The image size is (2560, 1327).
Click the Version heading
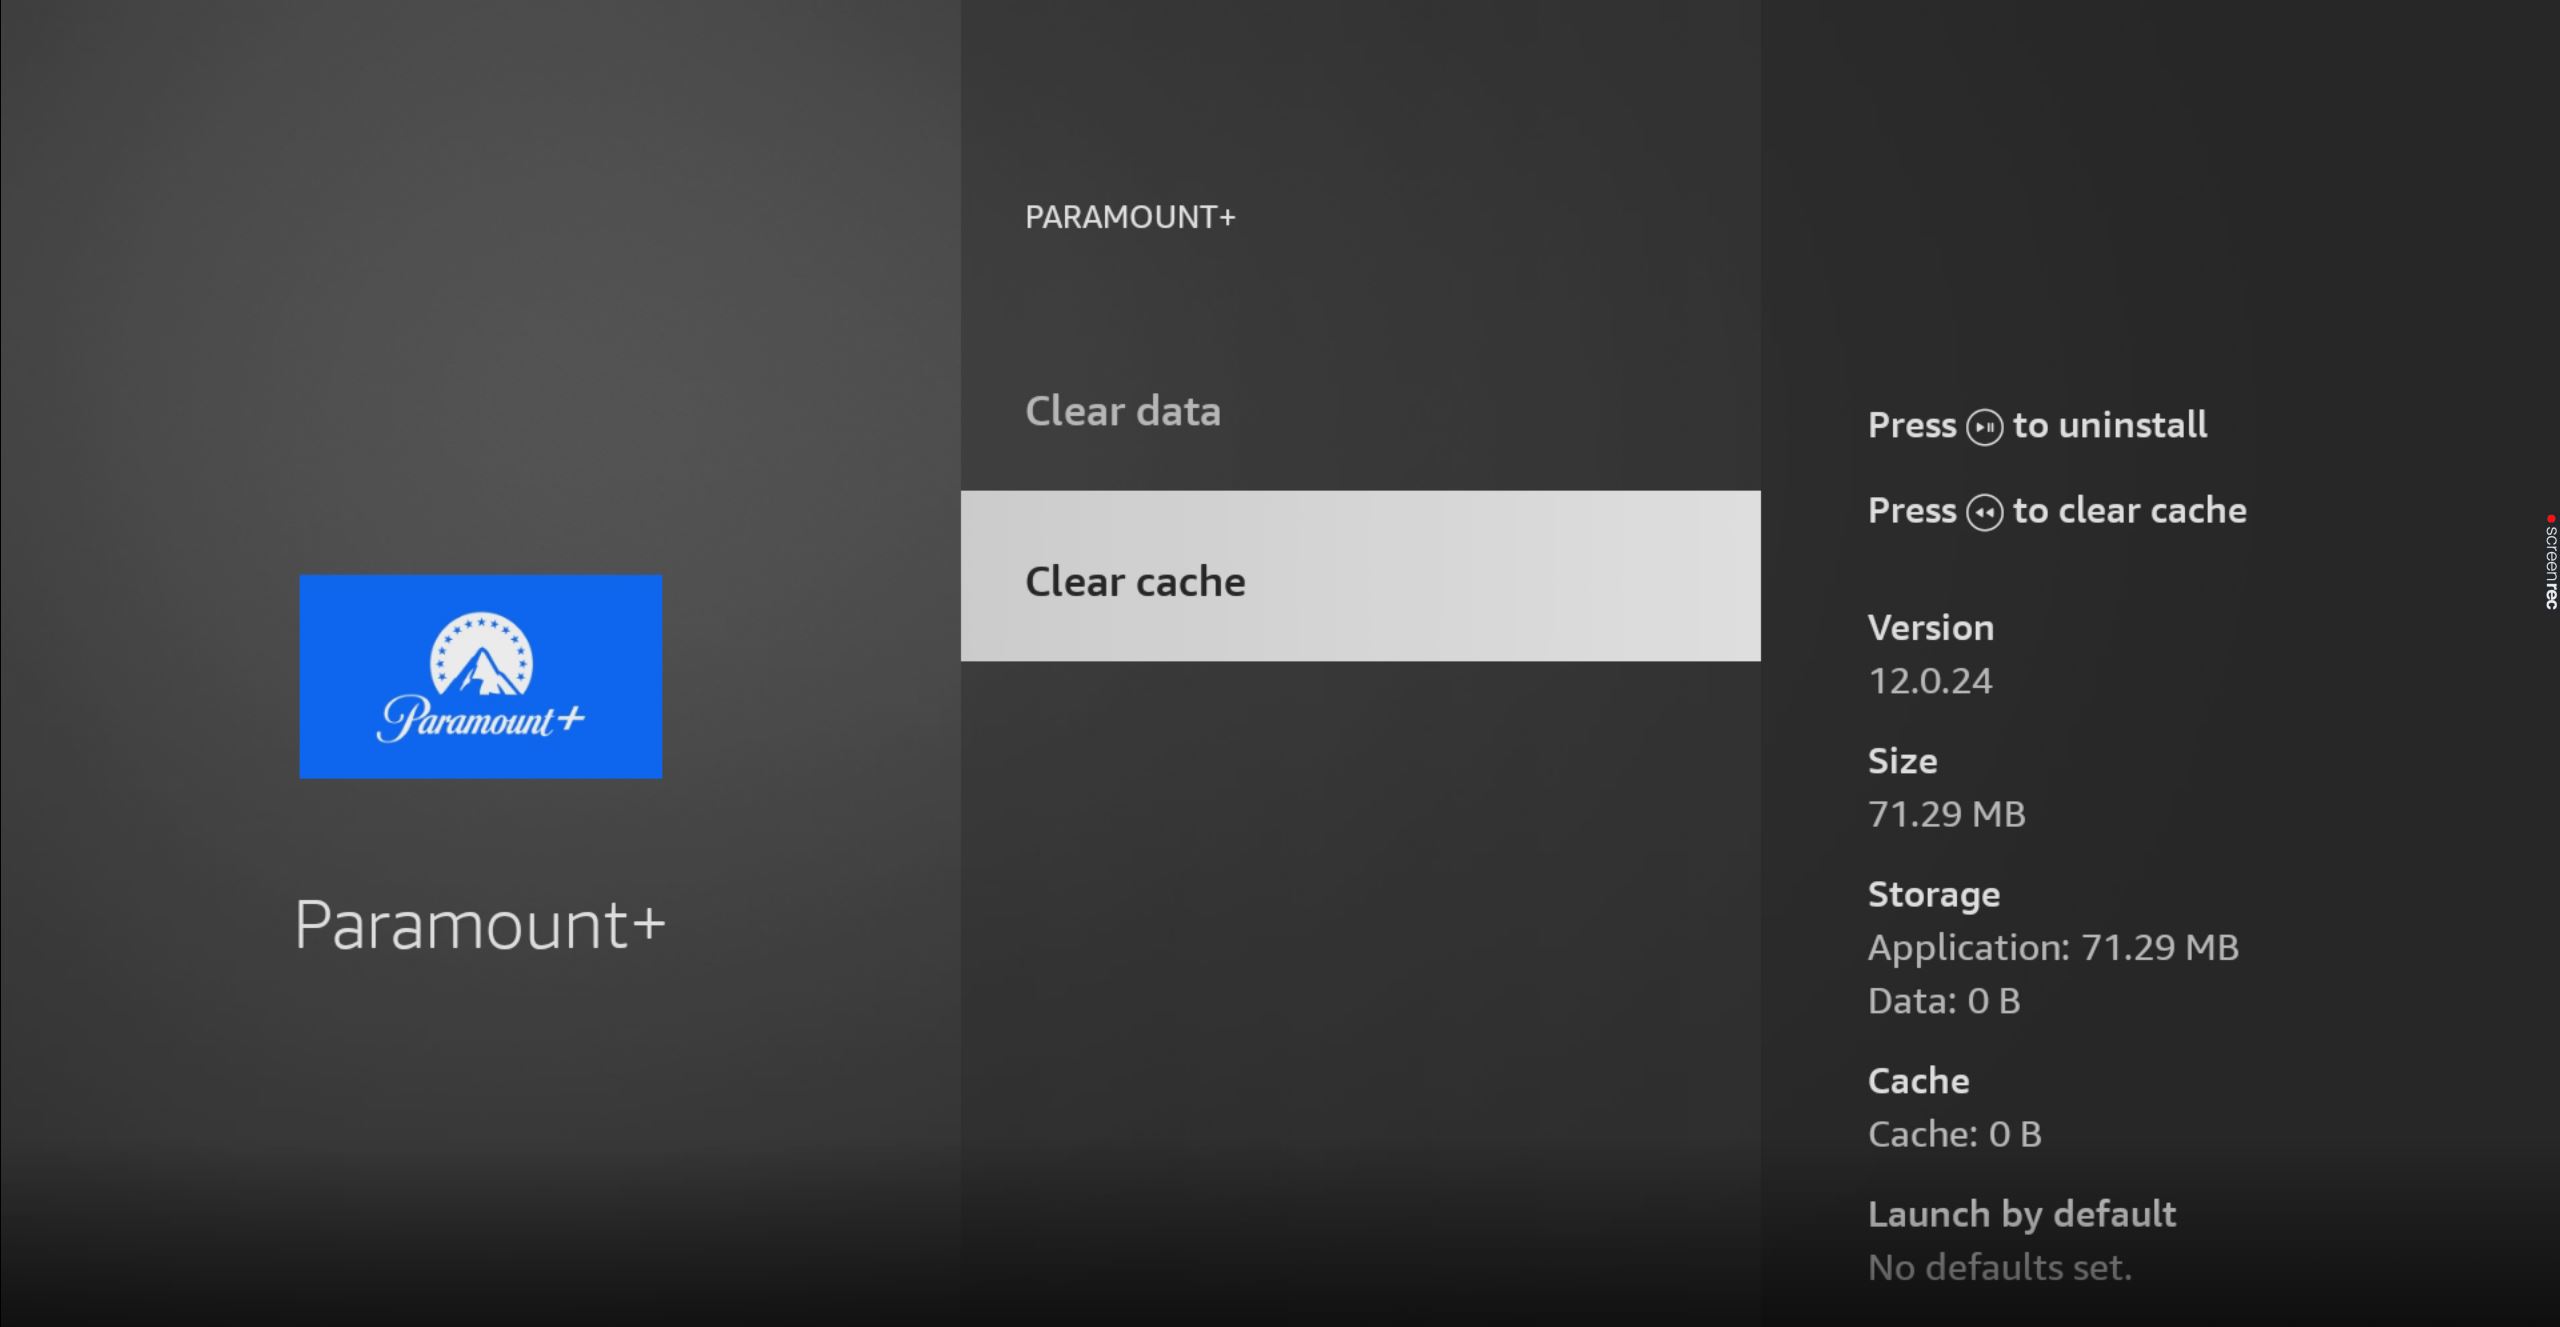[1930, 628]
